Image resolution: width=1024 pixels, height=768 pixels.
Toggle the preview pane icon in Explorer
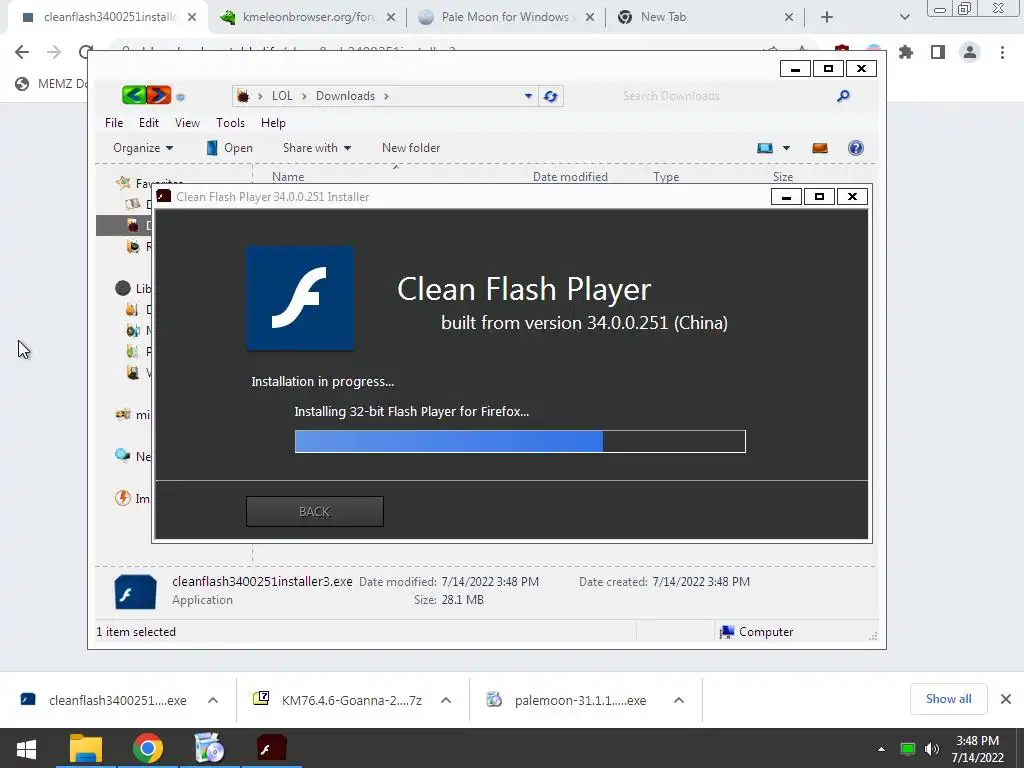click(820, 148)
